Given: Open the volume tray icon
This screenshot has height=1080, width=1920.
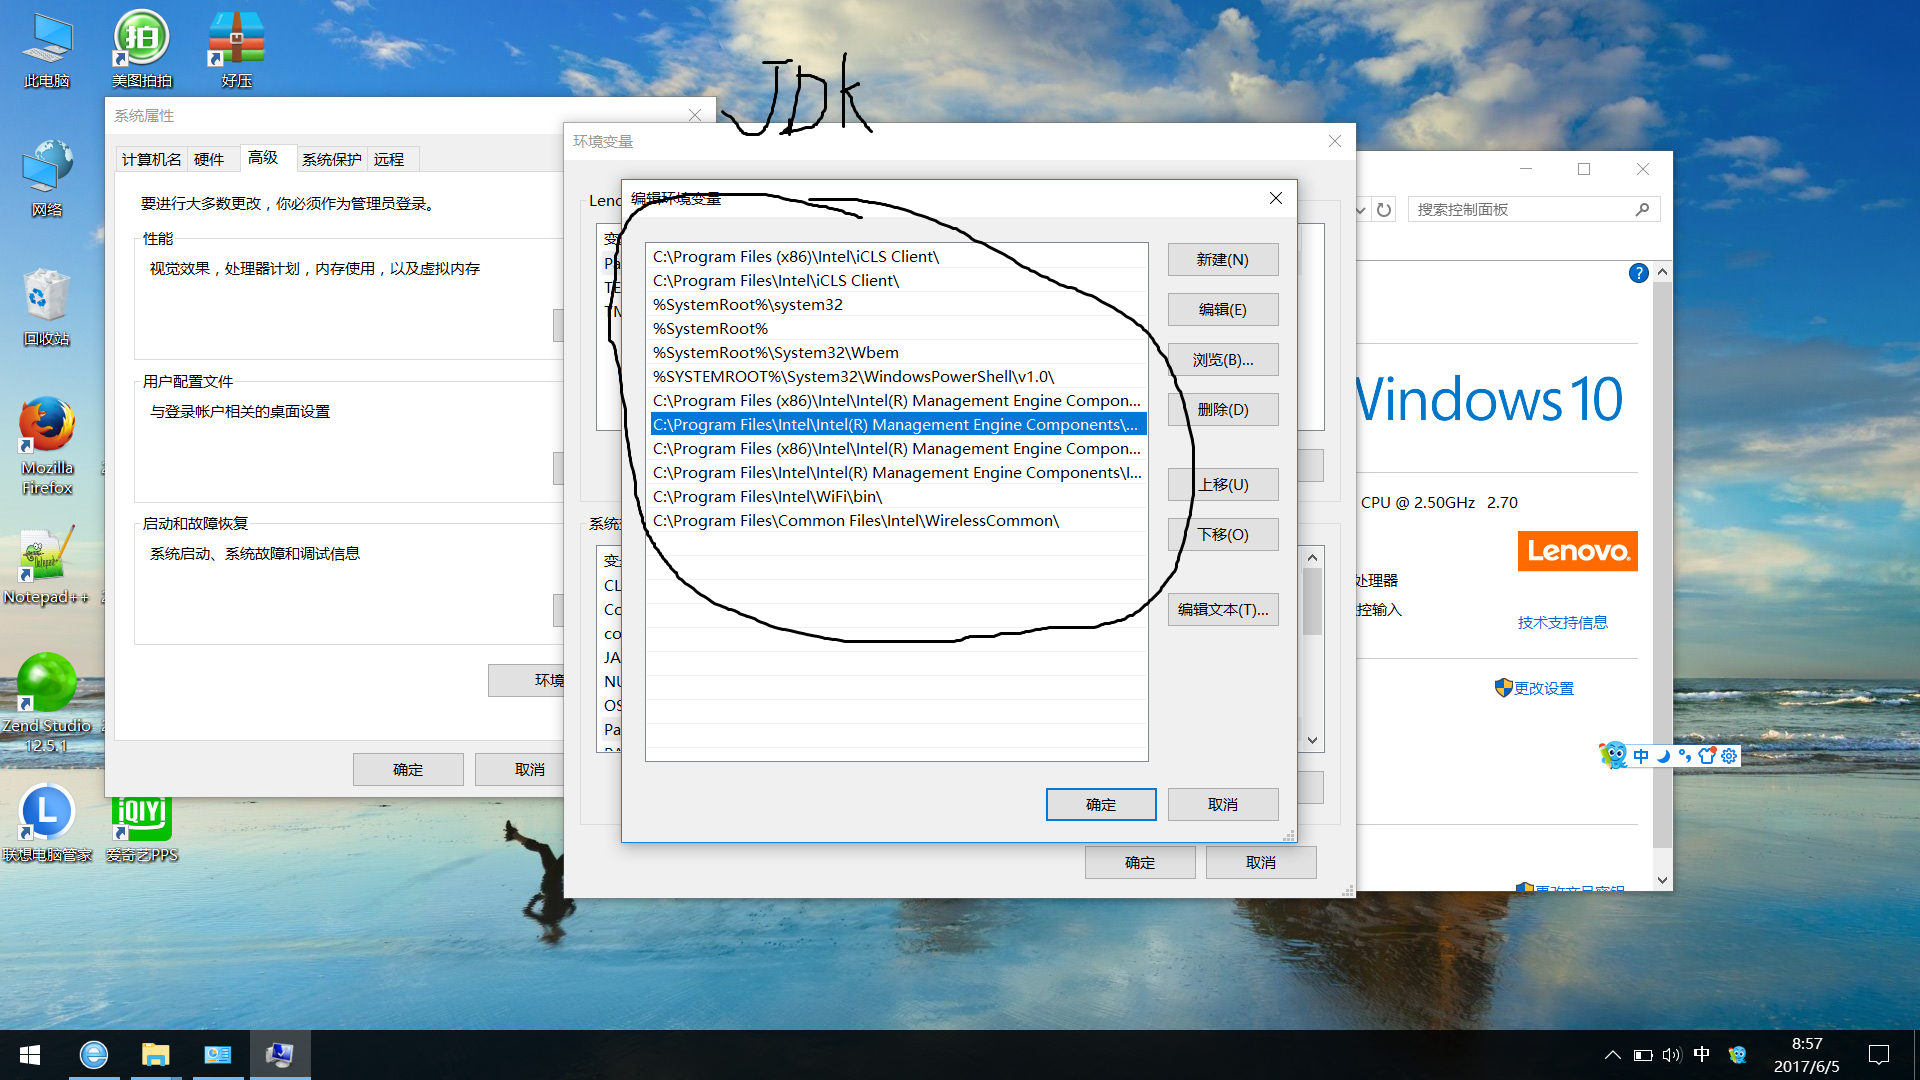Looking at the screenshot, I should pos(1672,1055).
